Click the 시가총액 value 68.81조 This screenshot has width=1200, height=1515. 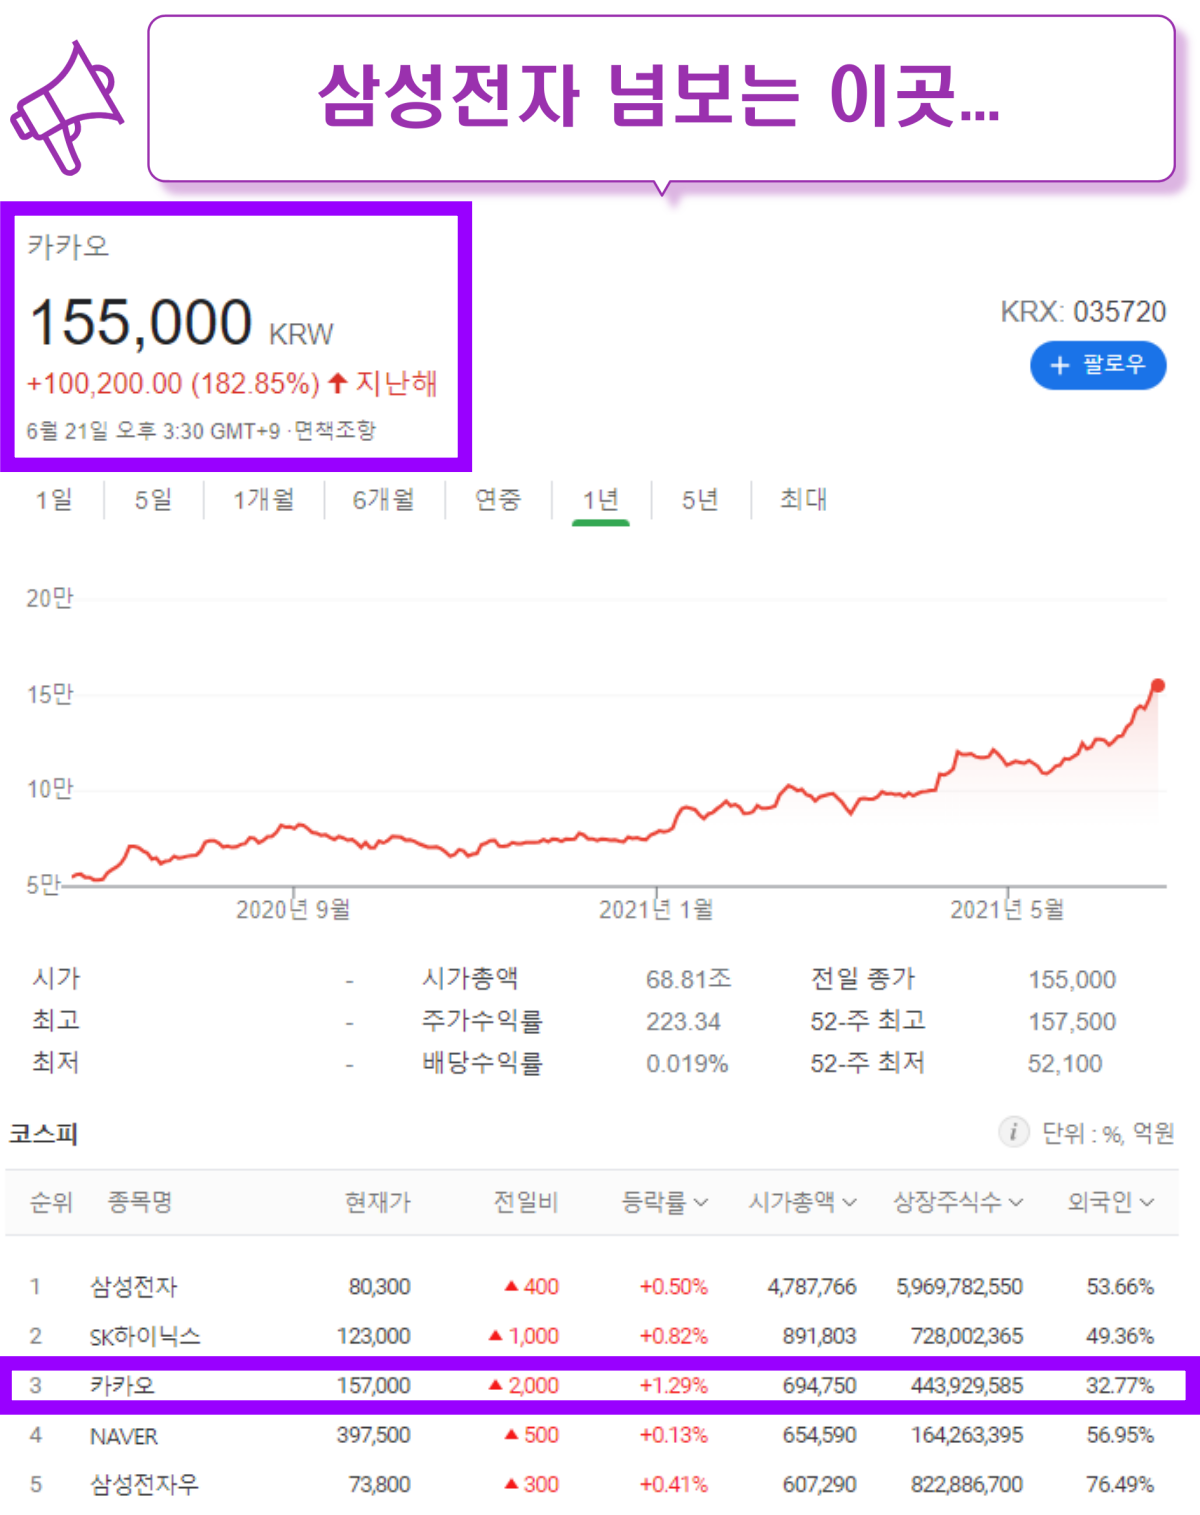pyautogui.click(x=689, y=979)
